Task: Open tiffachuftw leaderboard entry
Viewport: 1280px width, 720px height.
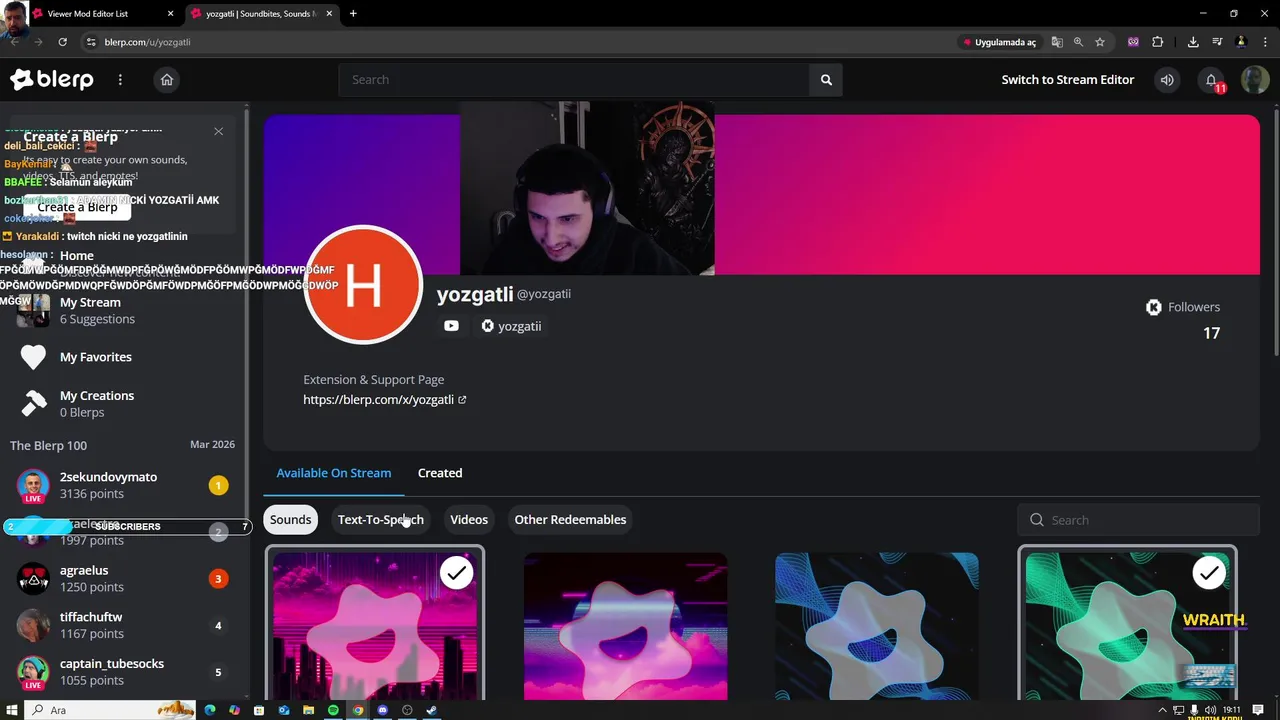Action: pyautogui.click(x=125, y=625)
